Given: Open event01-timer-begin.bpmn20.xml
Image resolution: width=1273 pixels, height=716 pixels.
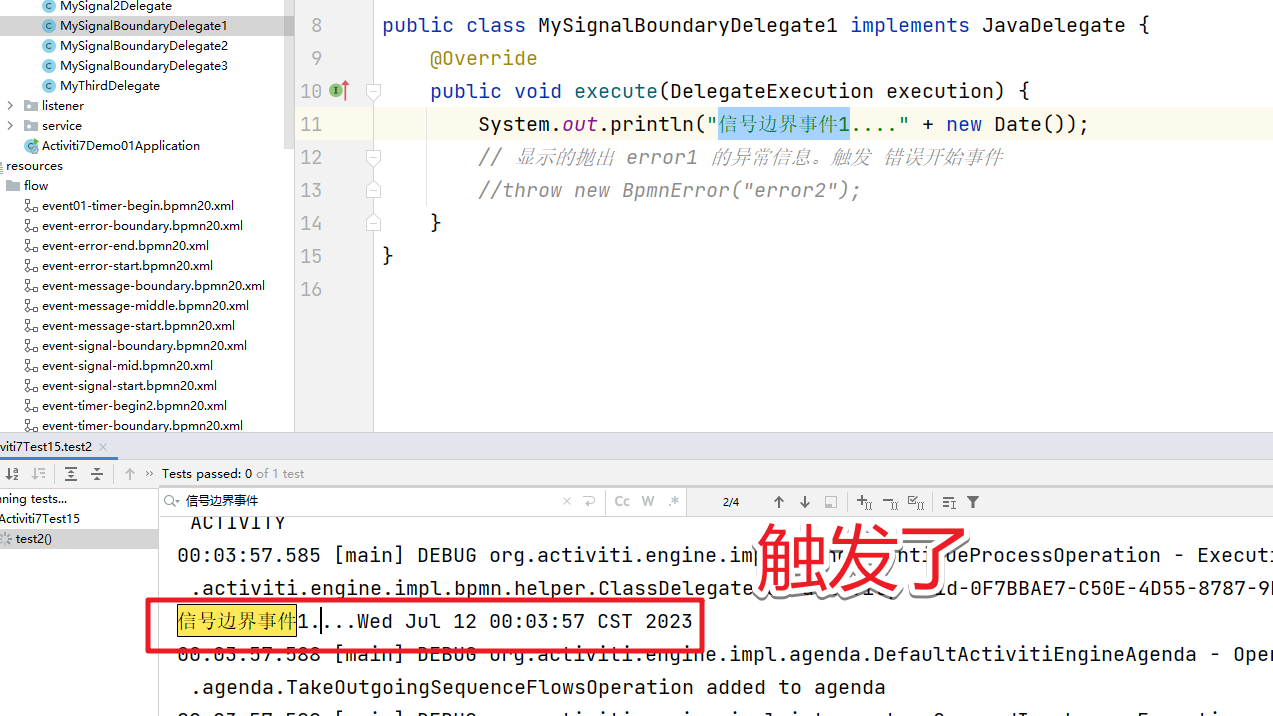Looking at the screenshot, I should 137,206.
